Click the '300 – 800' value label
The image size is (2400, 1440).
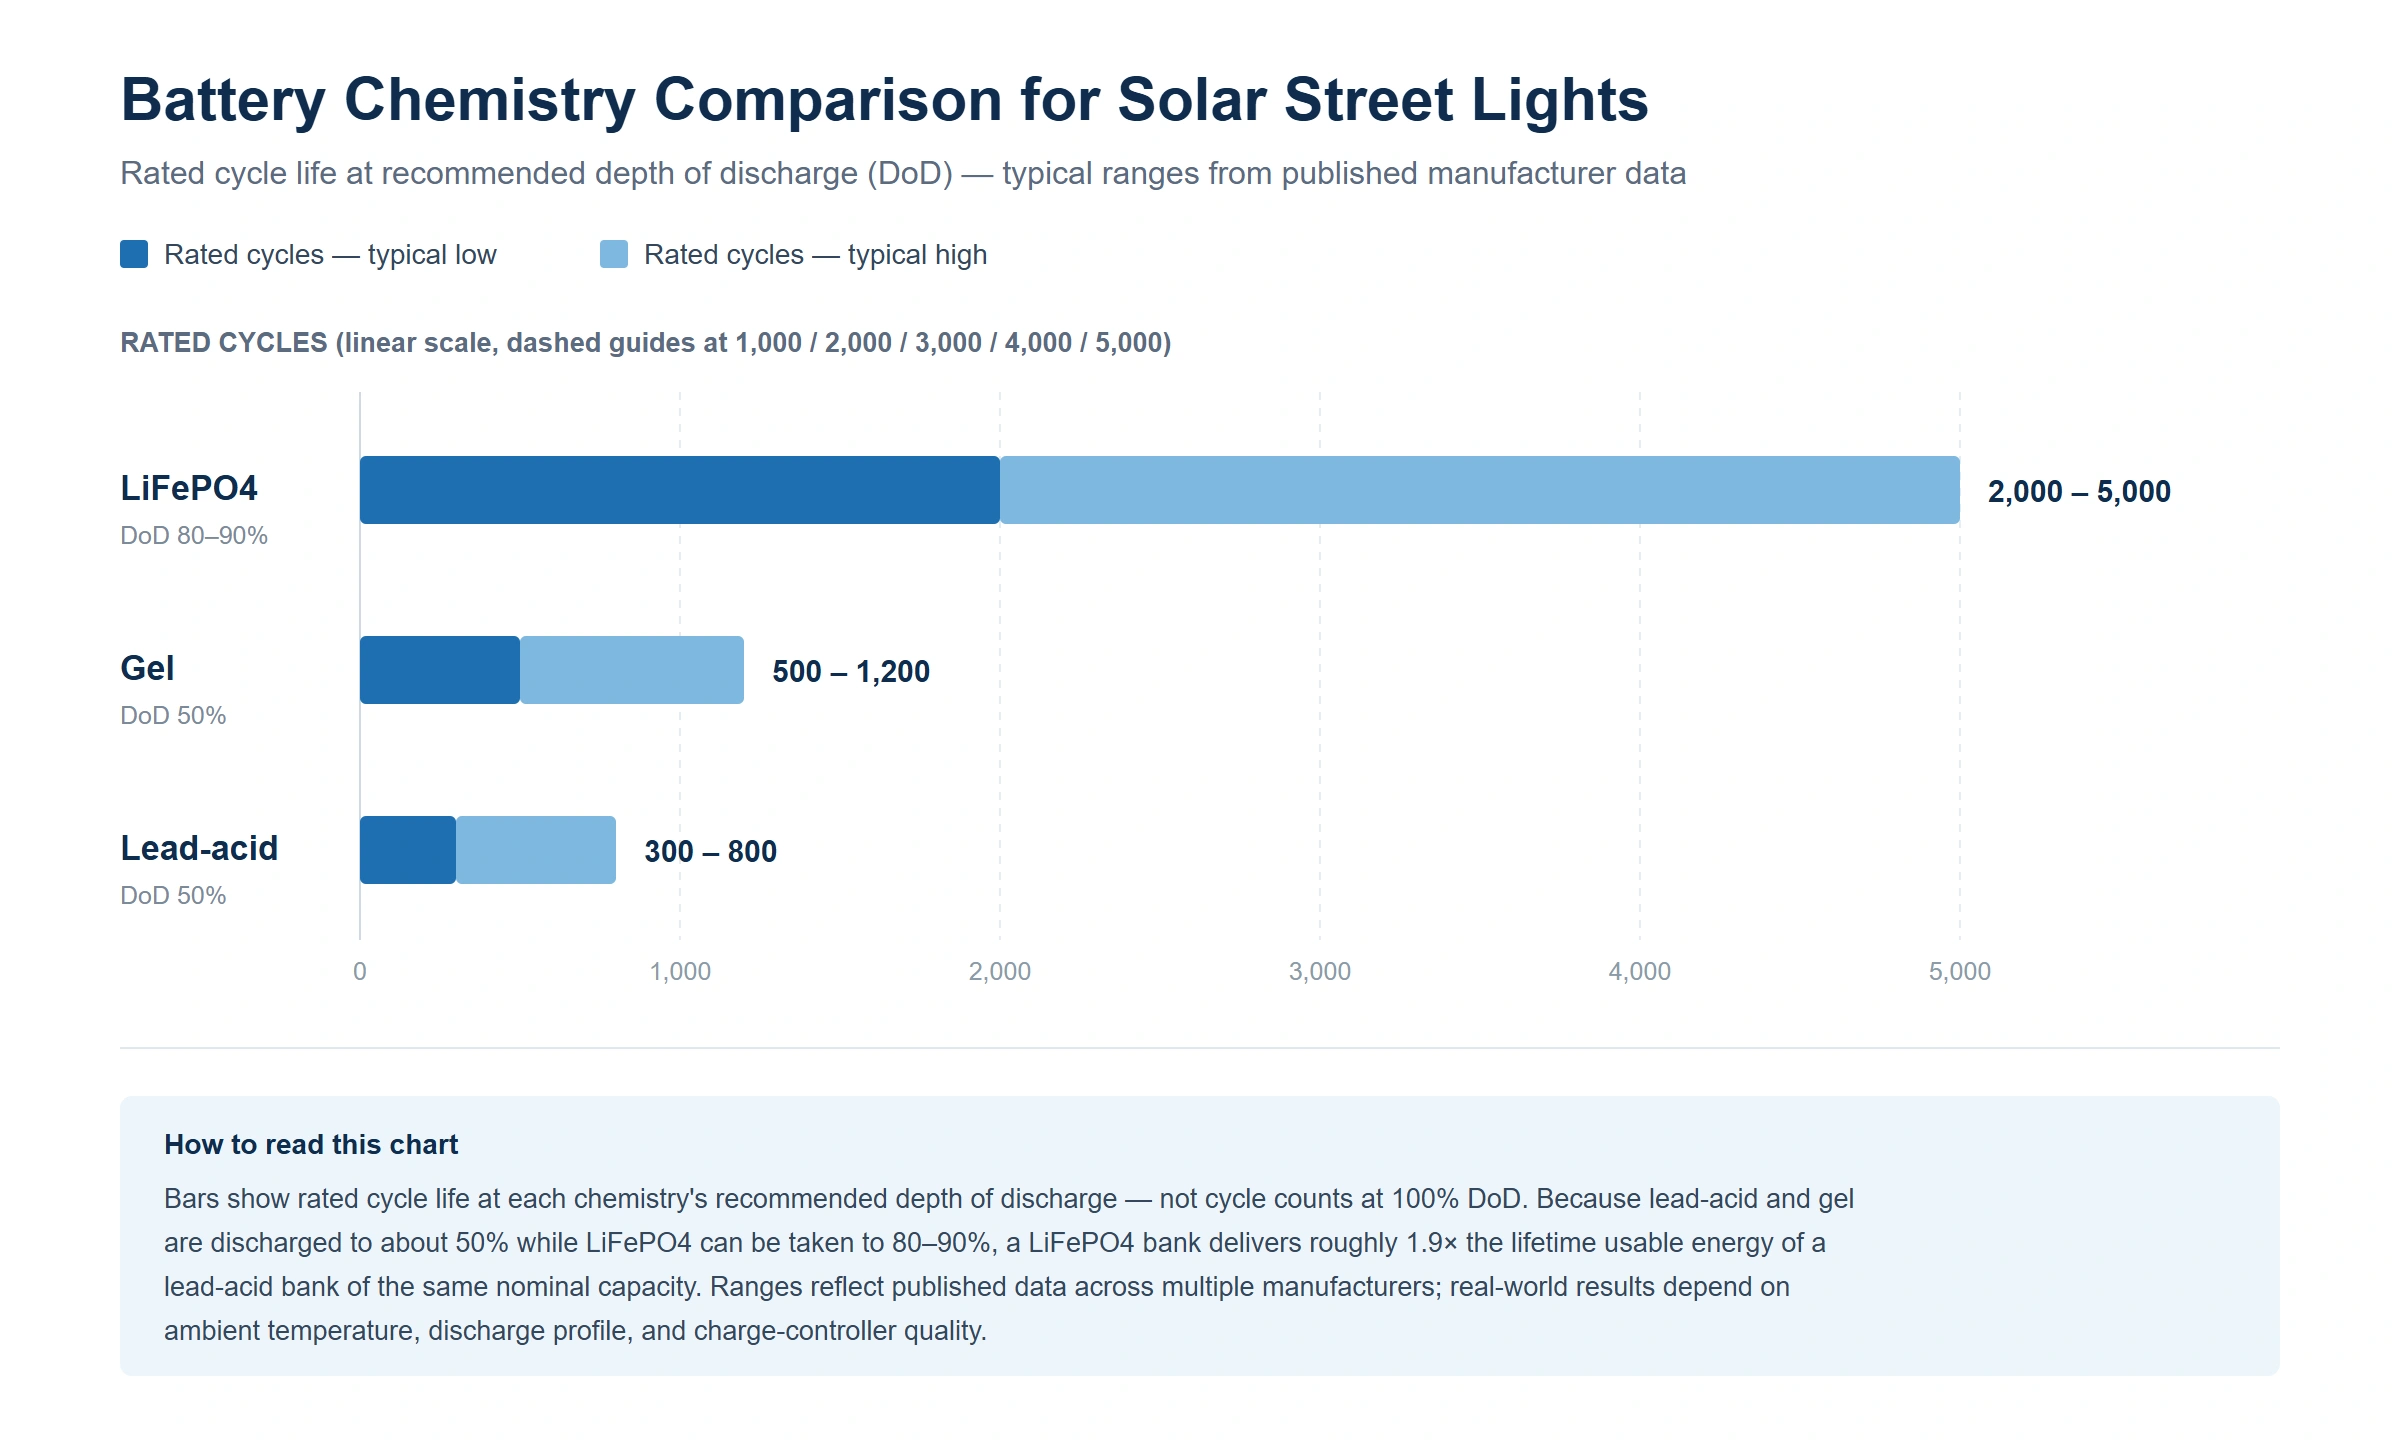pyautogui.click(x=710, y=851)
